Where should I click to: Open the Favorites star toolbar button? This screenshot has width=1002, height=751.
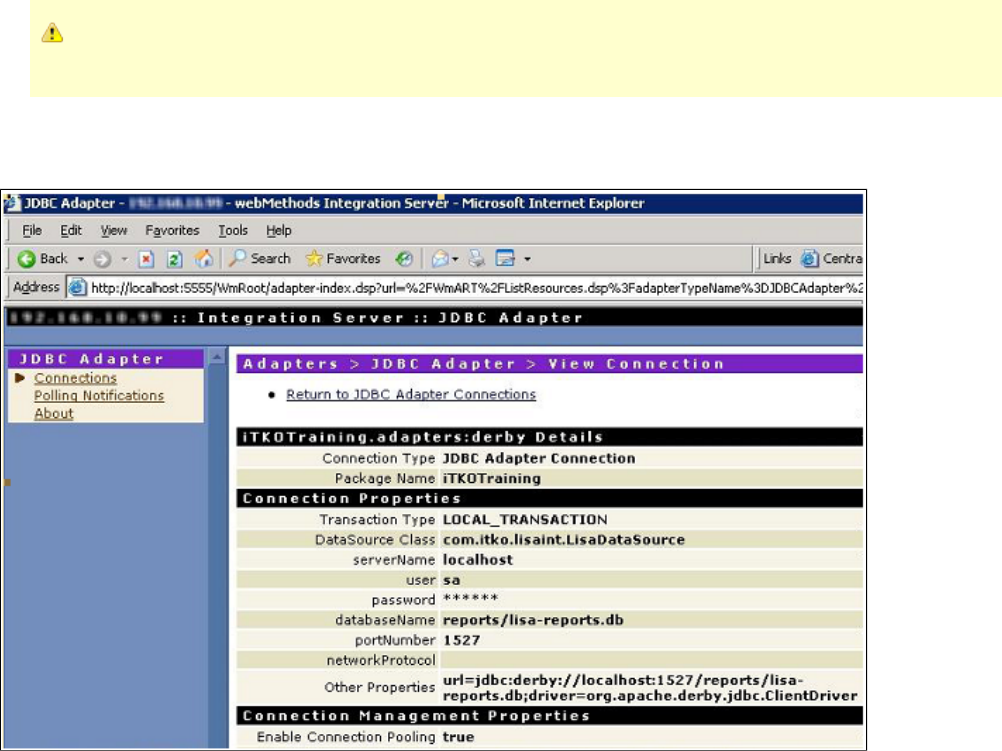[343, 258]
